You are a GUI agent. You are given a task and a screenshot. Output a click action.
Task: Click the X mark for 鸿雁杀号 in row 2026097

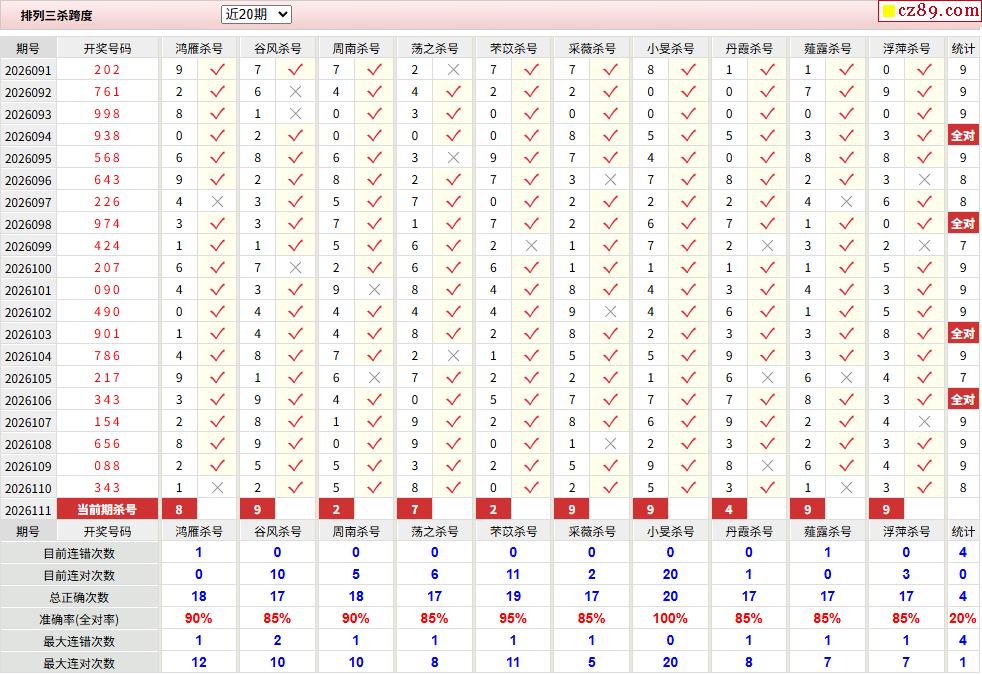tap(217, 202)
